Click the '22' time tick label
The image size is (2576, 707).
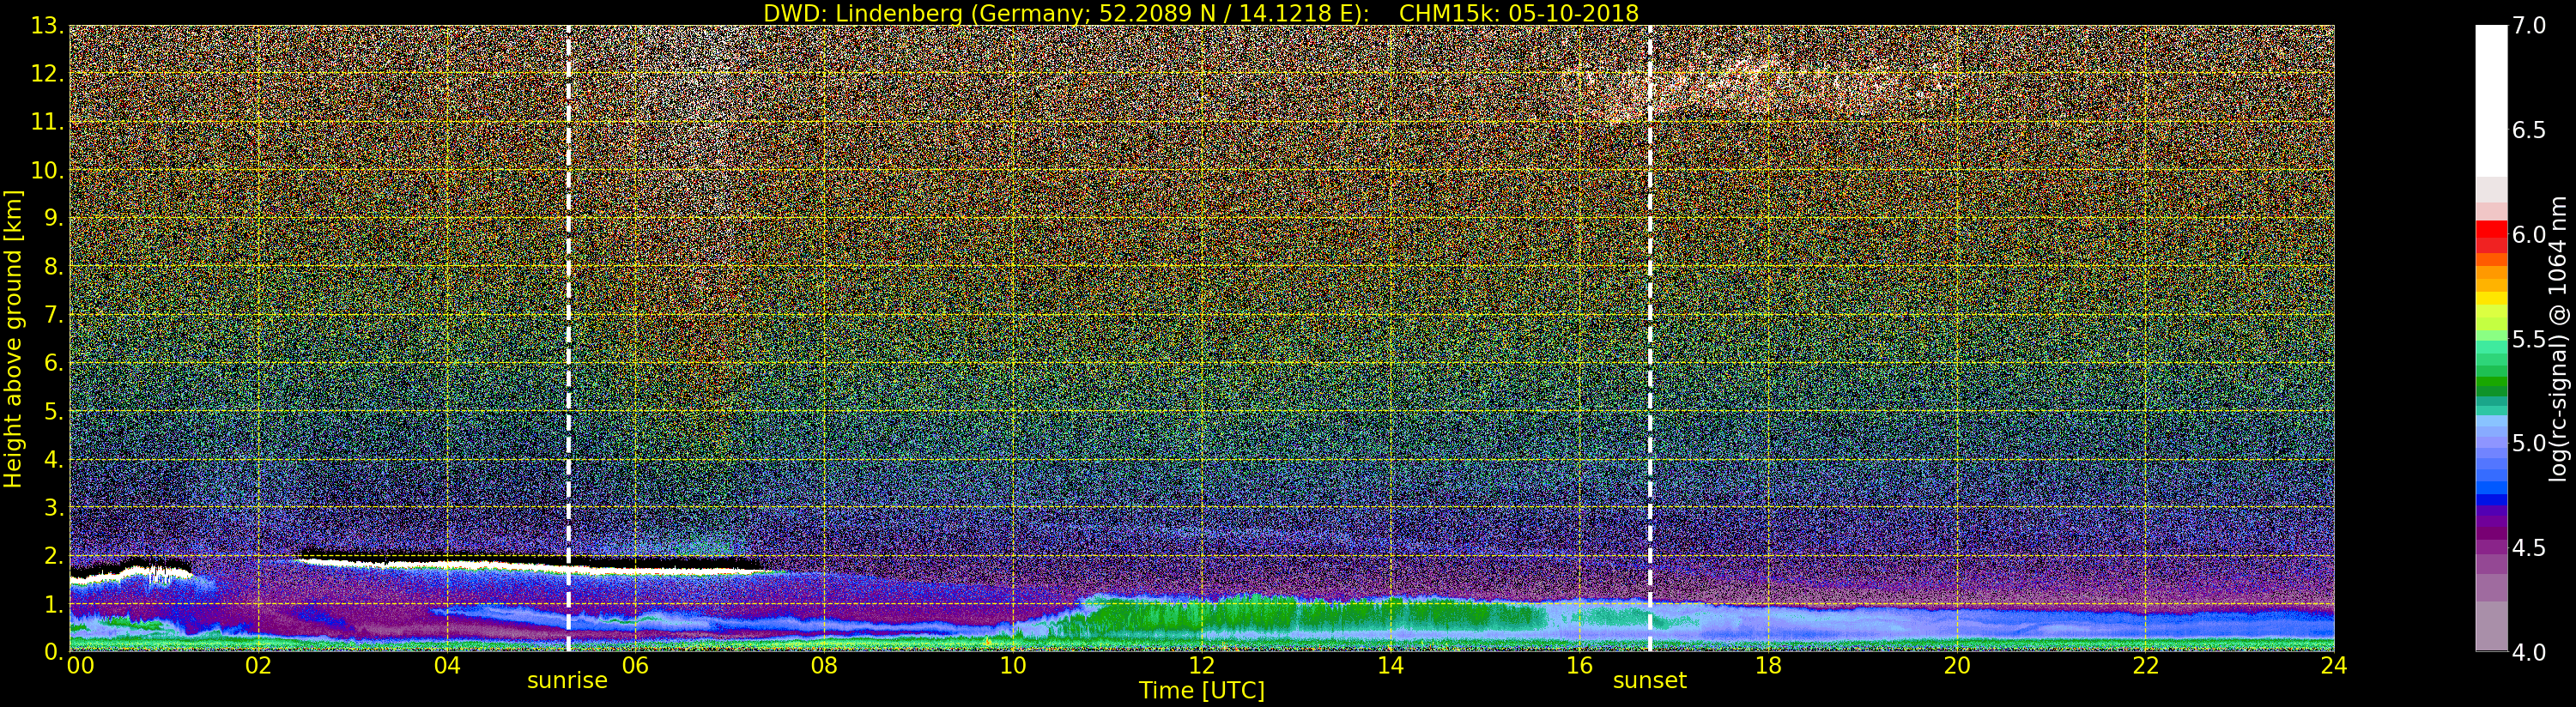click(2145, 664)
